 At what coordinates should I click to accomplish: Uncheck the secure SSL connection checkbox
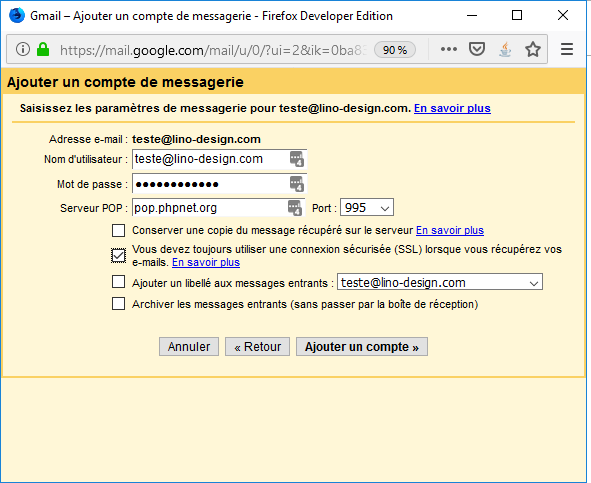118,255
